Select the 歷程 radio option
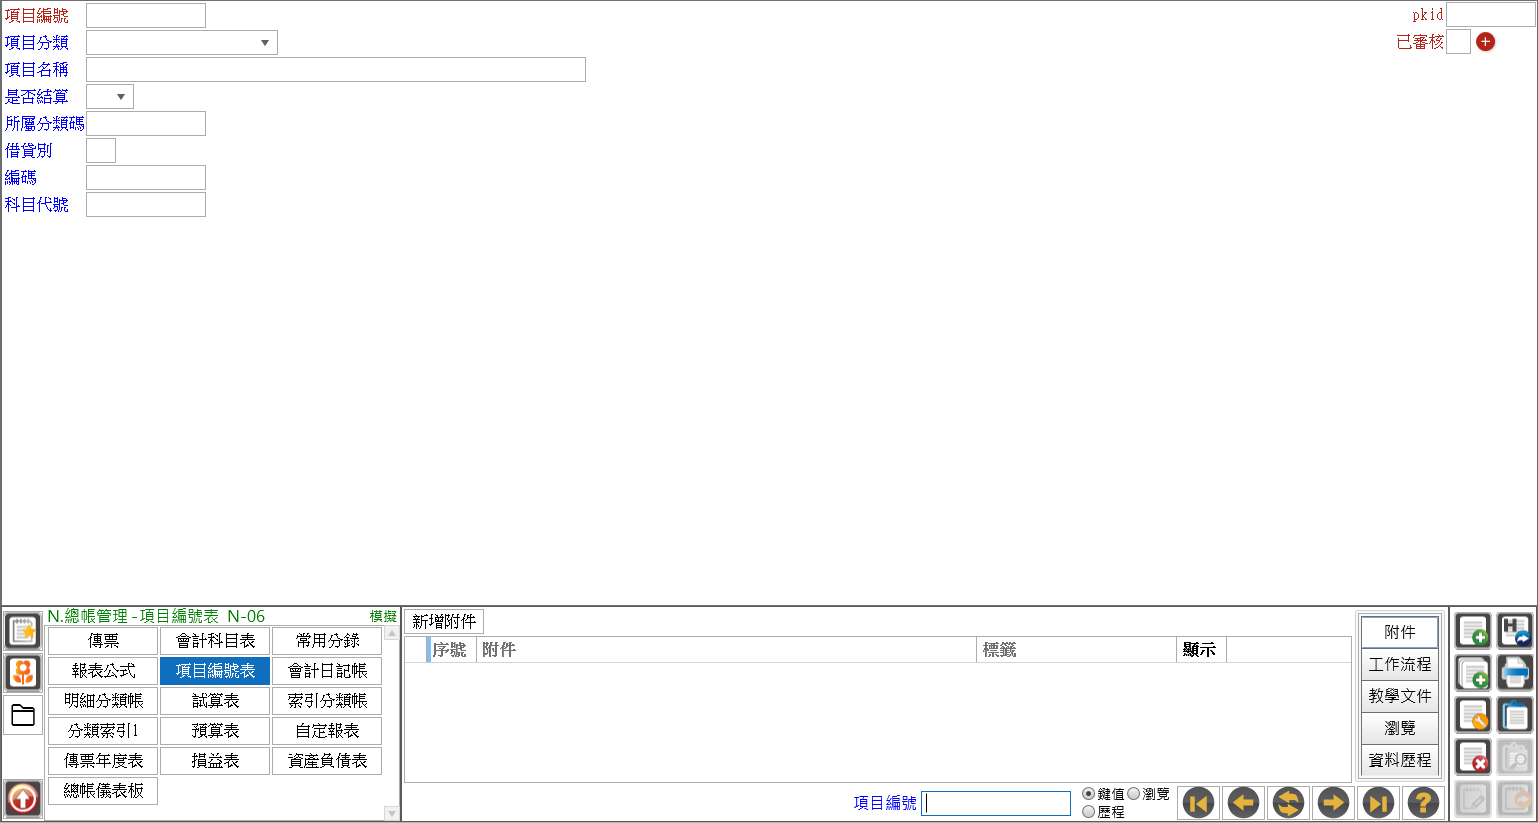Image resolution: width=1538 pixels, height=823 pixels. point(1089,812)
